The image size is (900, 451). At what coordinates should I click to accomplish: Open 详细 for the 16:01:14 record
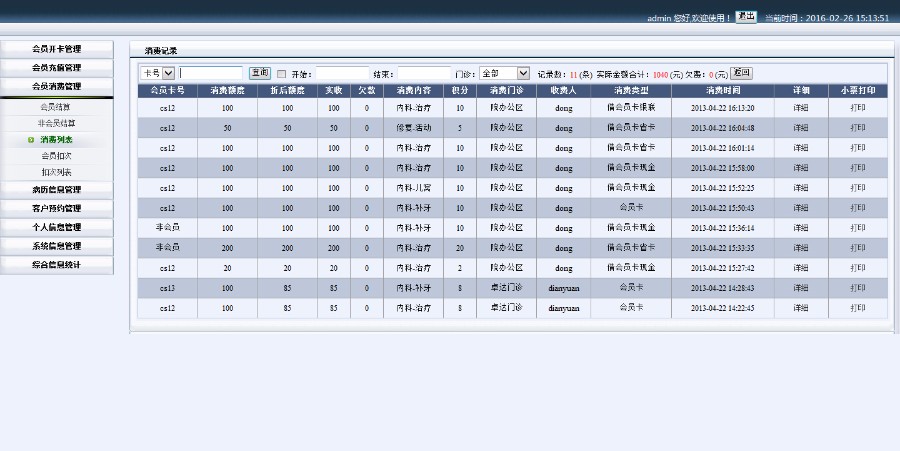click(x=801, y=148)
